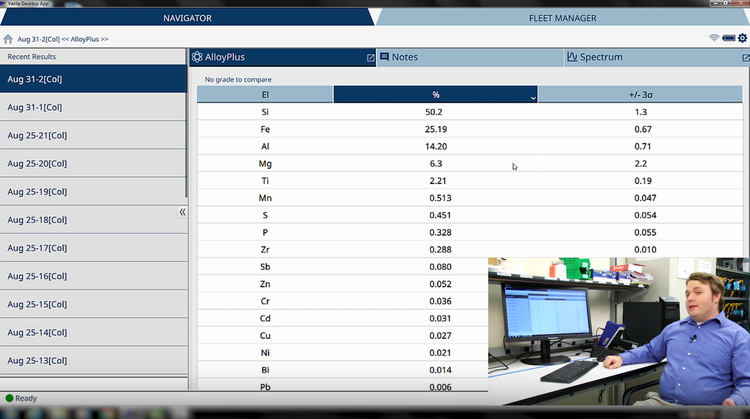Click the battery status icon
Screen dimensions: 750x419
pyautogui.click(x=729, y=38)
